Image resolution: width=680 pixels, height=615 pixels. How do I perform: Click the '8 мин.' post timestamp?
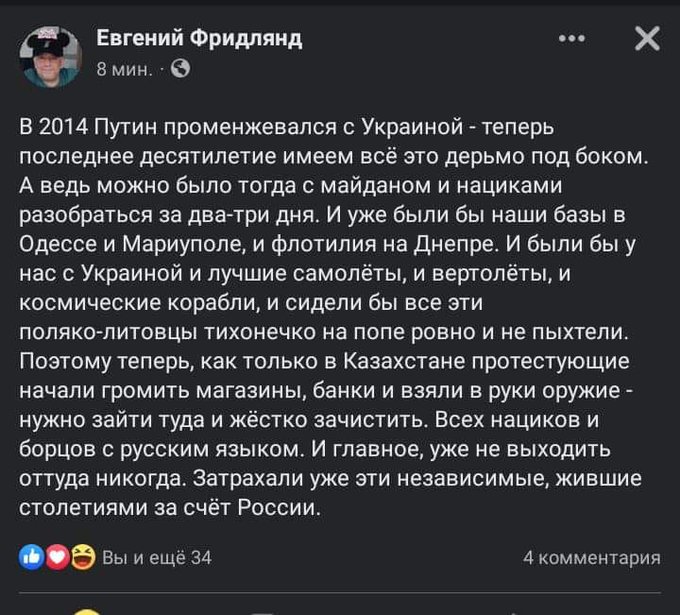click(x=125, y=69)
